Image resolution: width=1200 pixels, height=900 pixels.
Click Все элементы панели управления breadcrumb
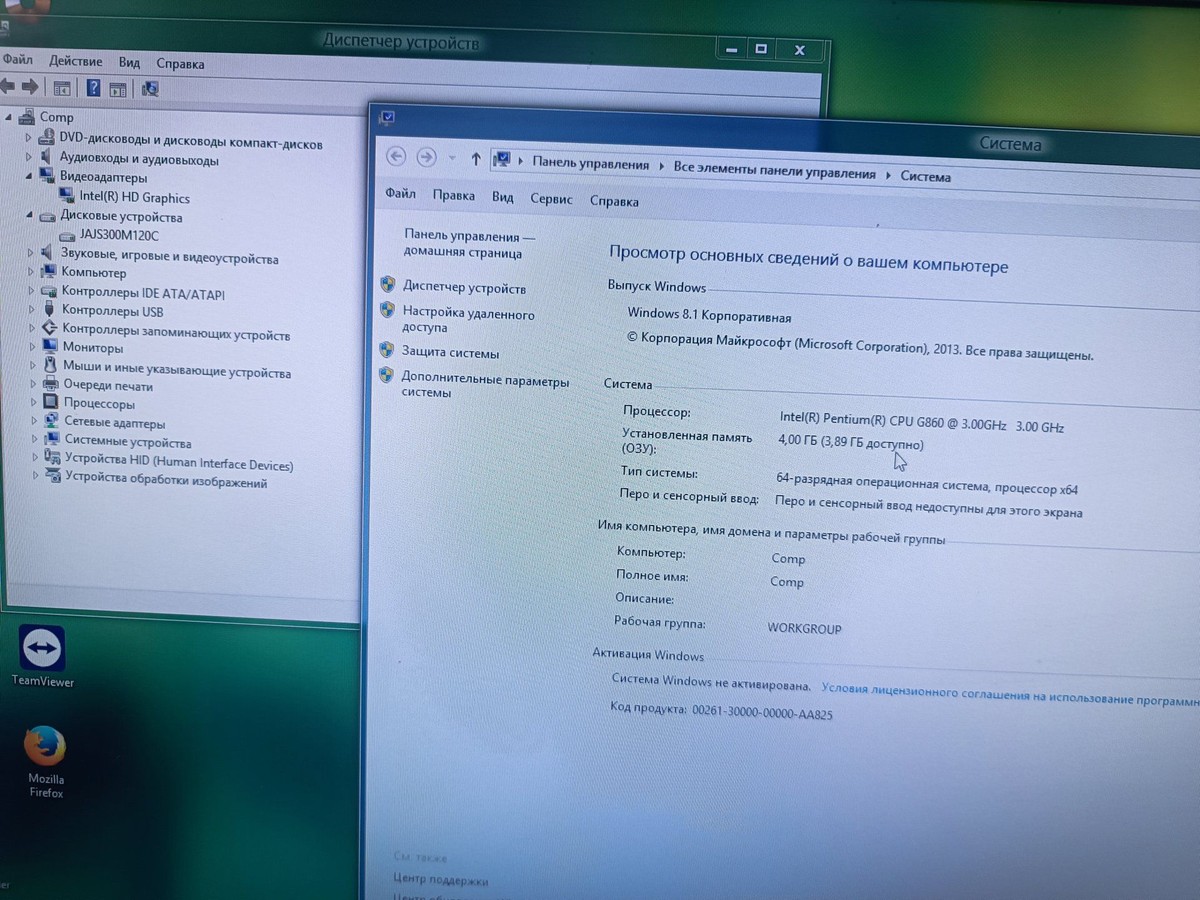coord(774,172)
